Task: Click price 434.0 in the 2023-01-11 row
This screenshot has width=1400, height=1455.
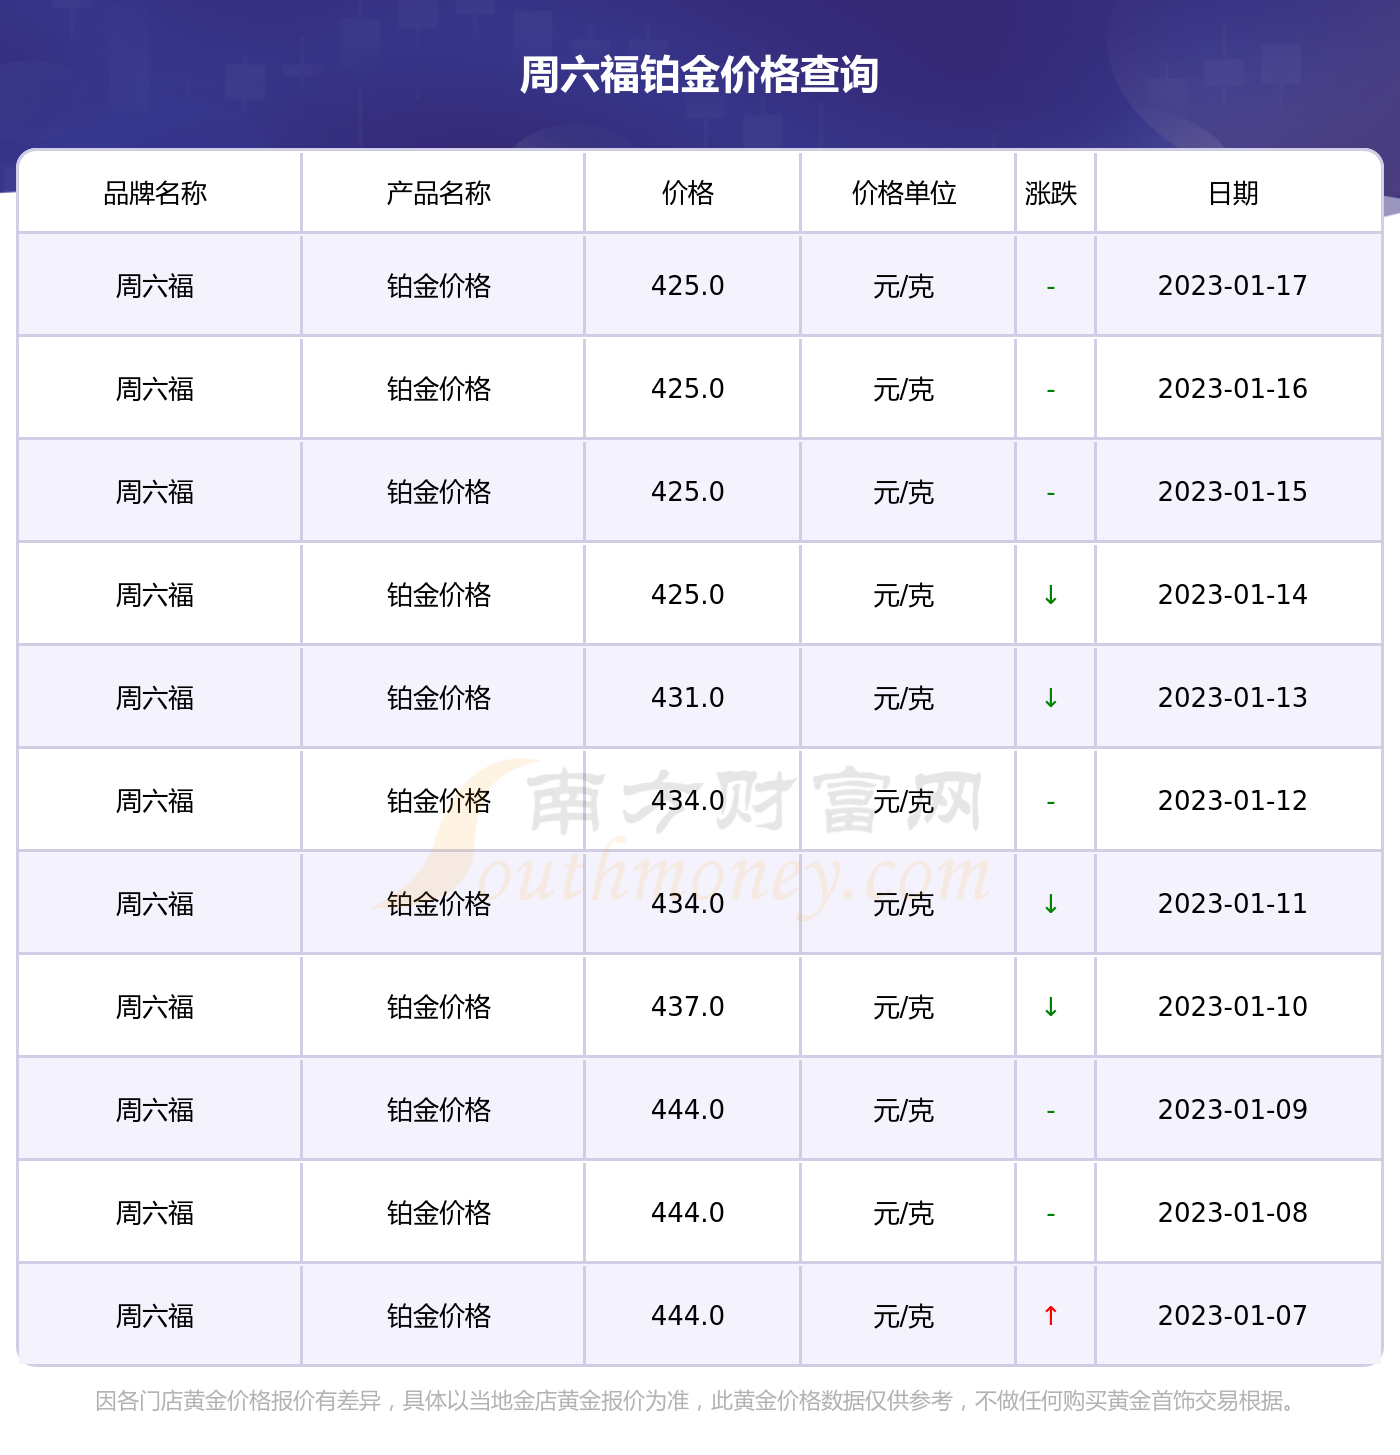Action: pos(688,904)
